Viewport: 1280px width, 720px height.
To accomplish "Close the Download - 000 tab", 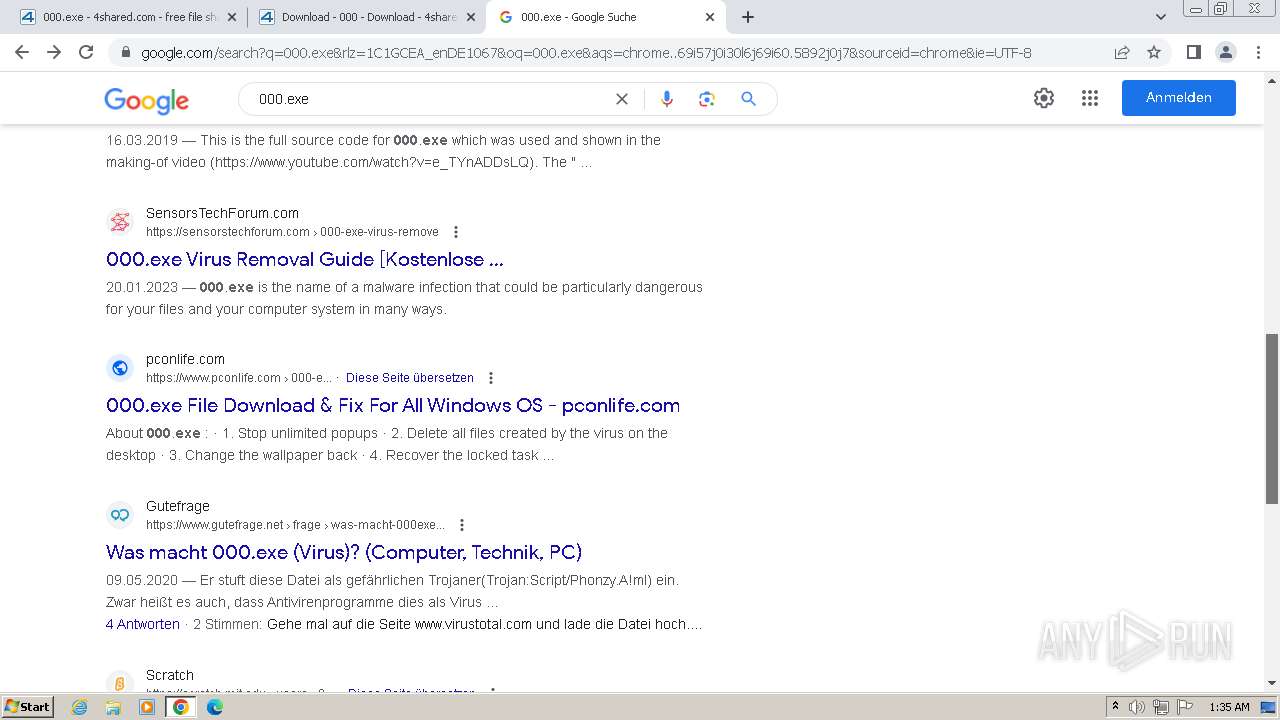I will coord(471,17).
